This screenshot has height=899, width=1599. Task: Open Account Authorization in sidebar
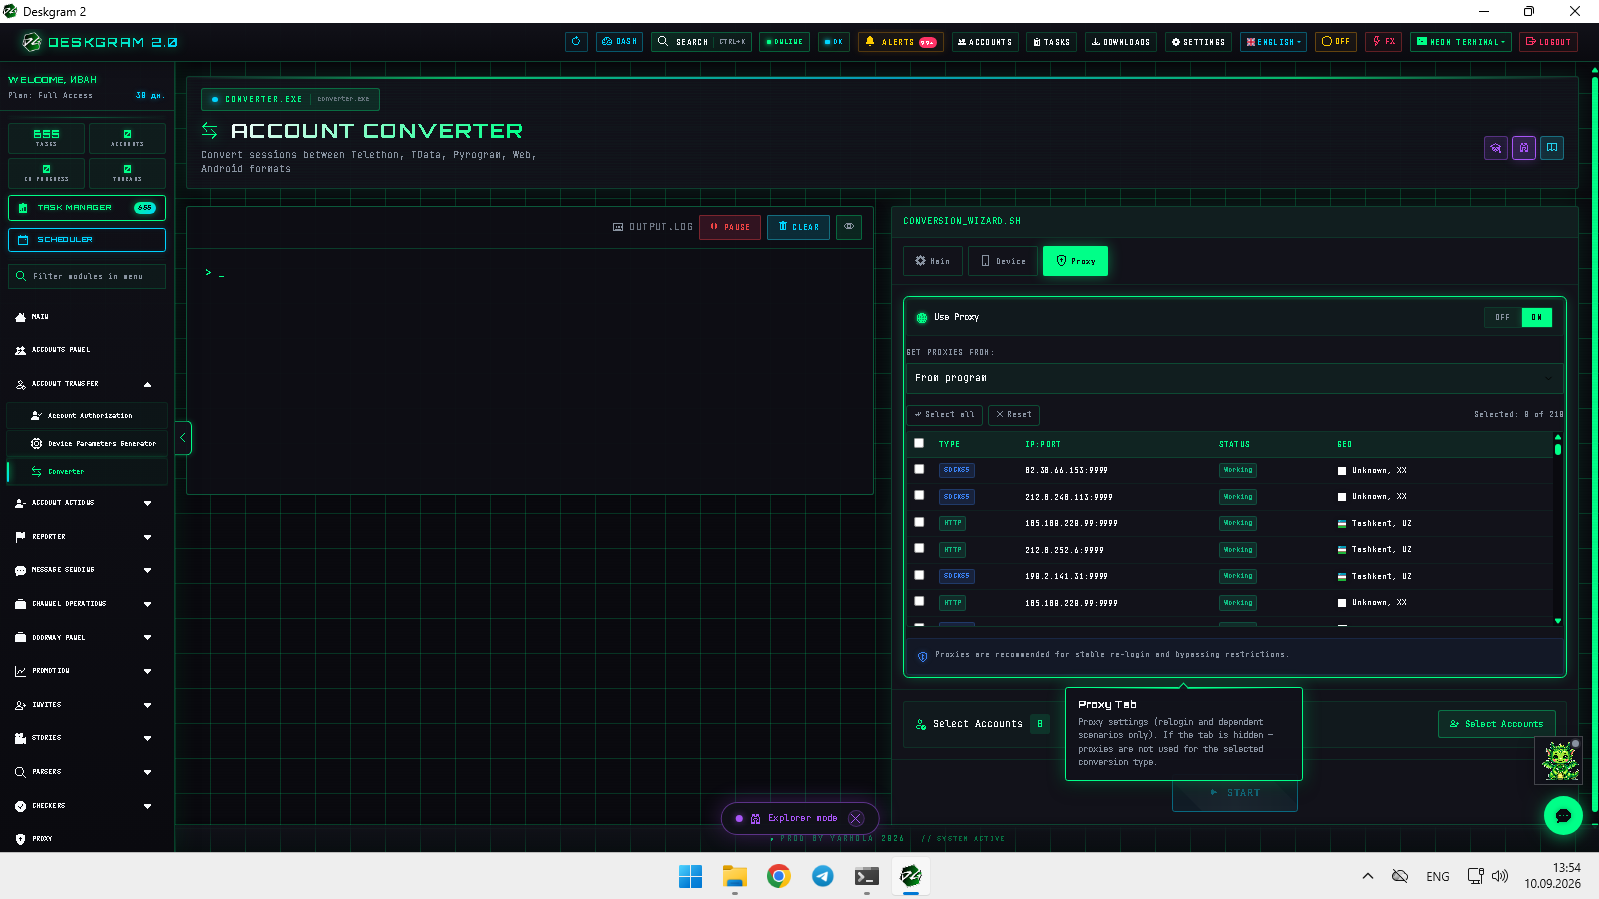tap(87, 415)
